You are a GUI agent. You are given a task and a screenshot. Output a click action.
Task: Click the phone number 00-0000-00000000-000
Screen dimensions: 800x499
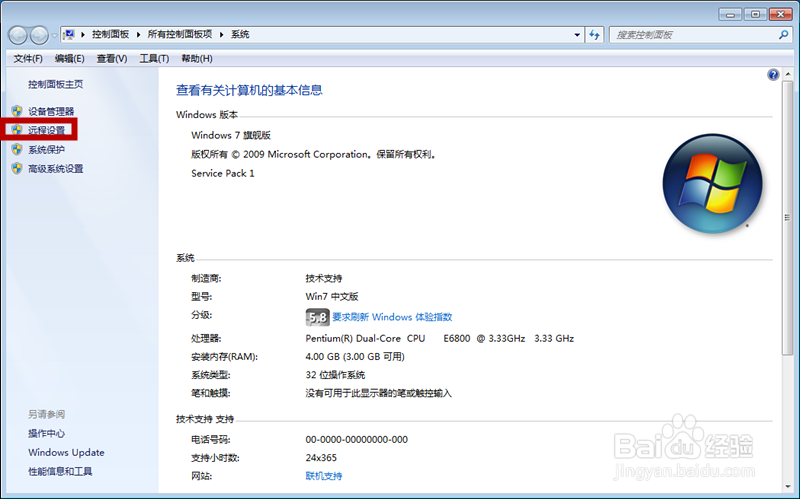tap(357, 439)
